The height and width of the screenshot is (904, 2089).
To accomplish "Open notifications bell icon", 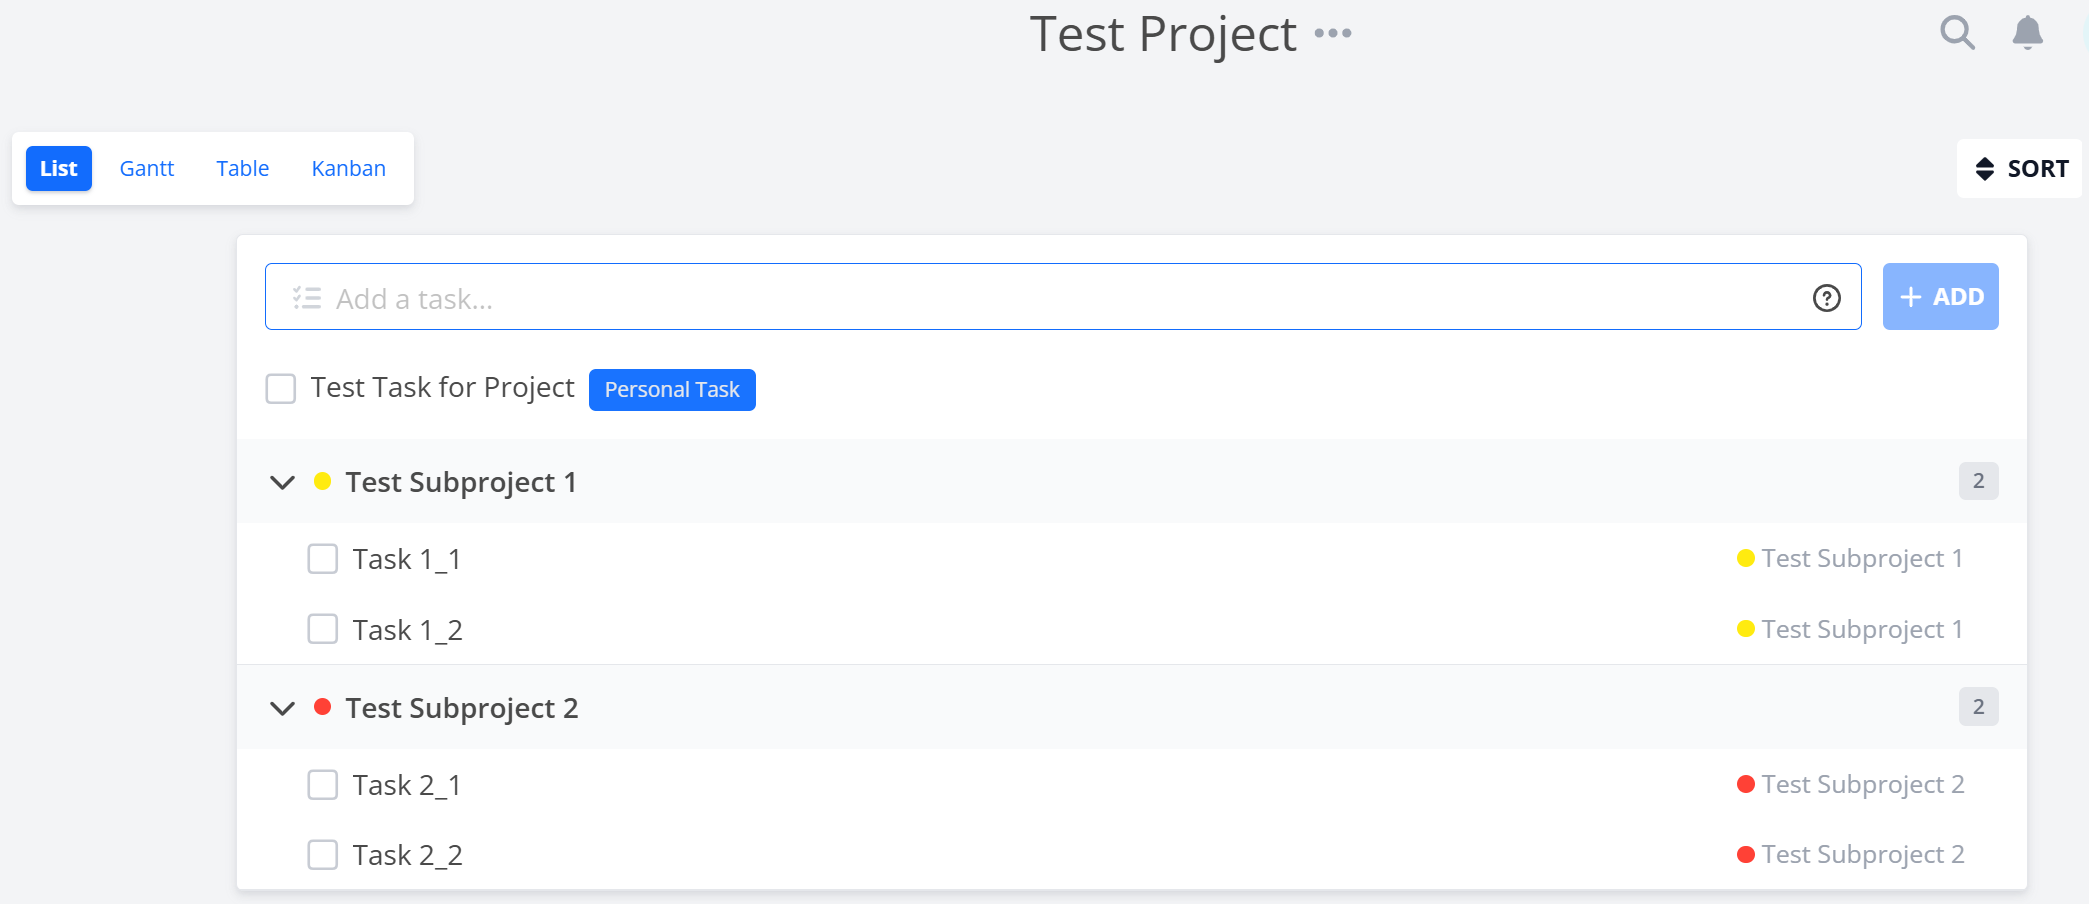I will point(2027,33).
